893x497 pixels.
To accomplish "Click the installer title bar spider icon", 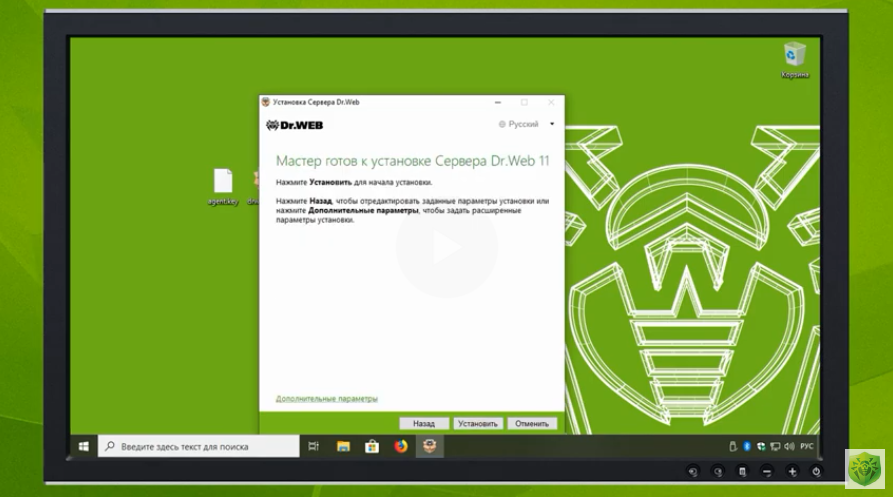I will tap(265, 102).
